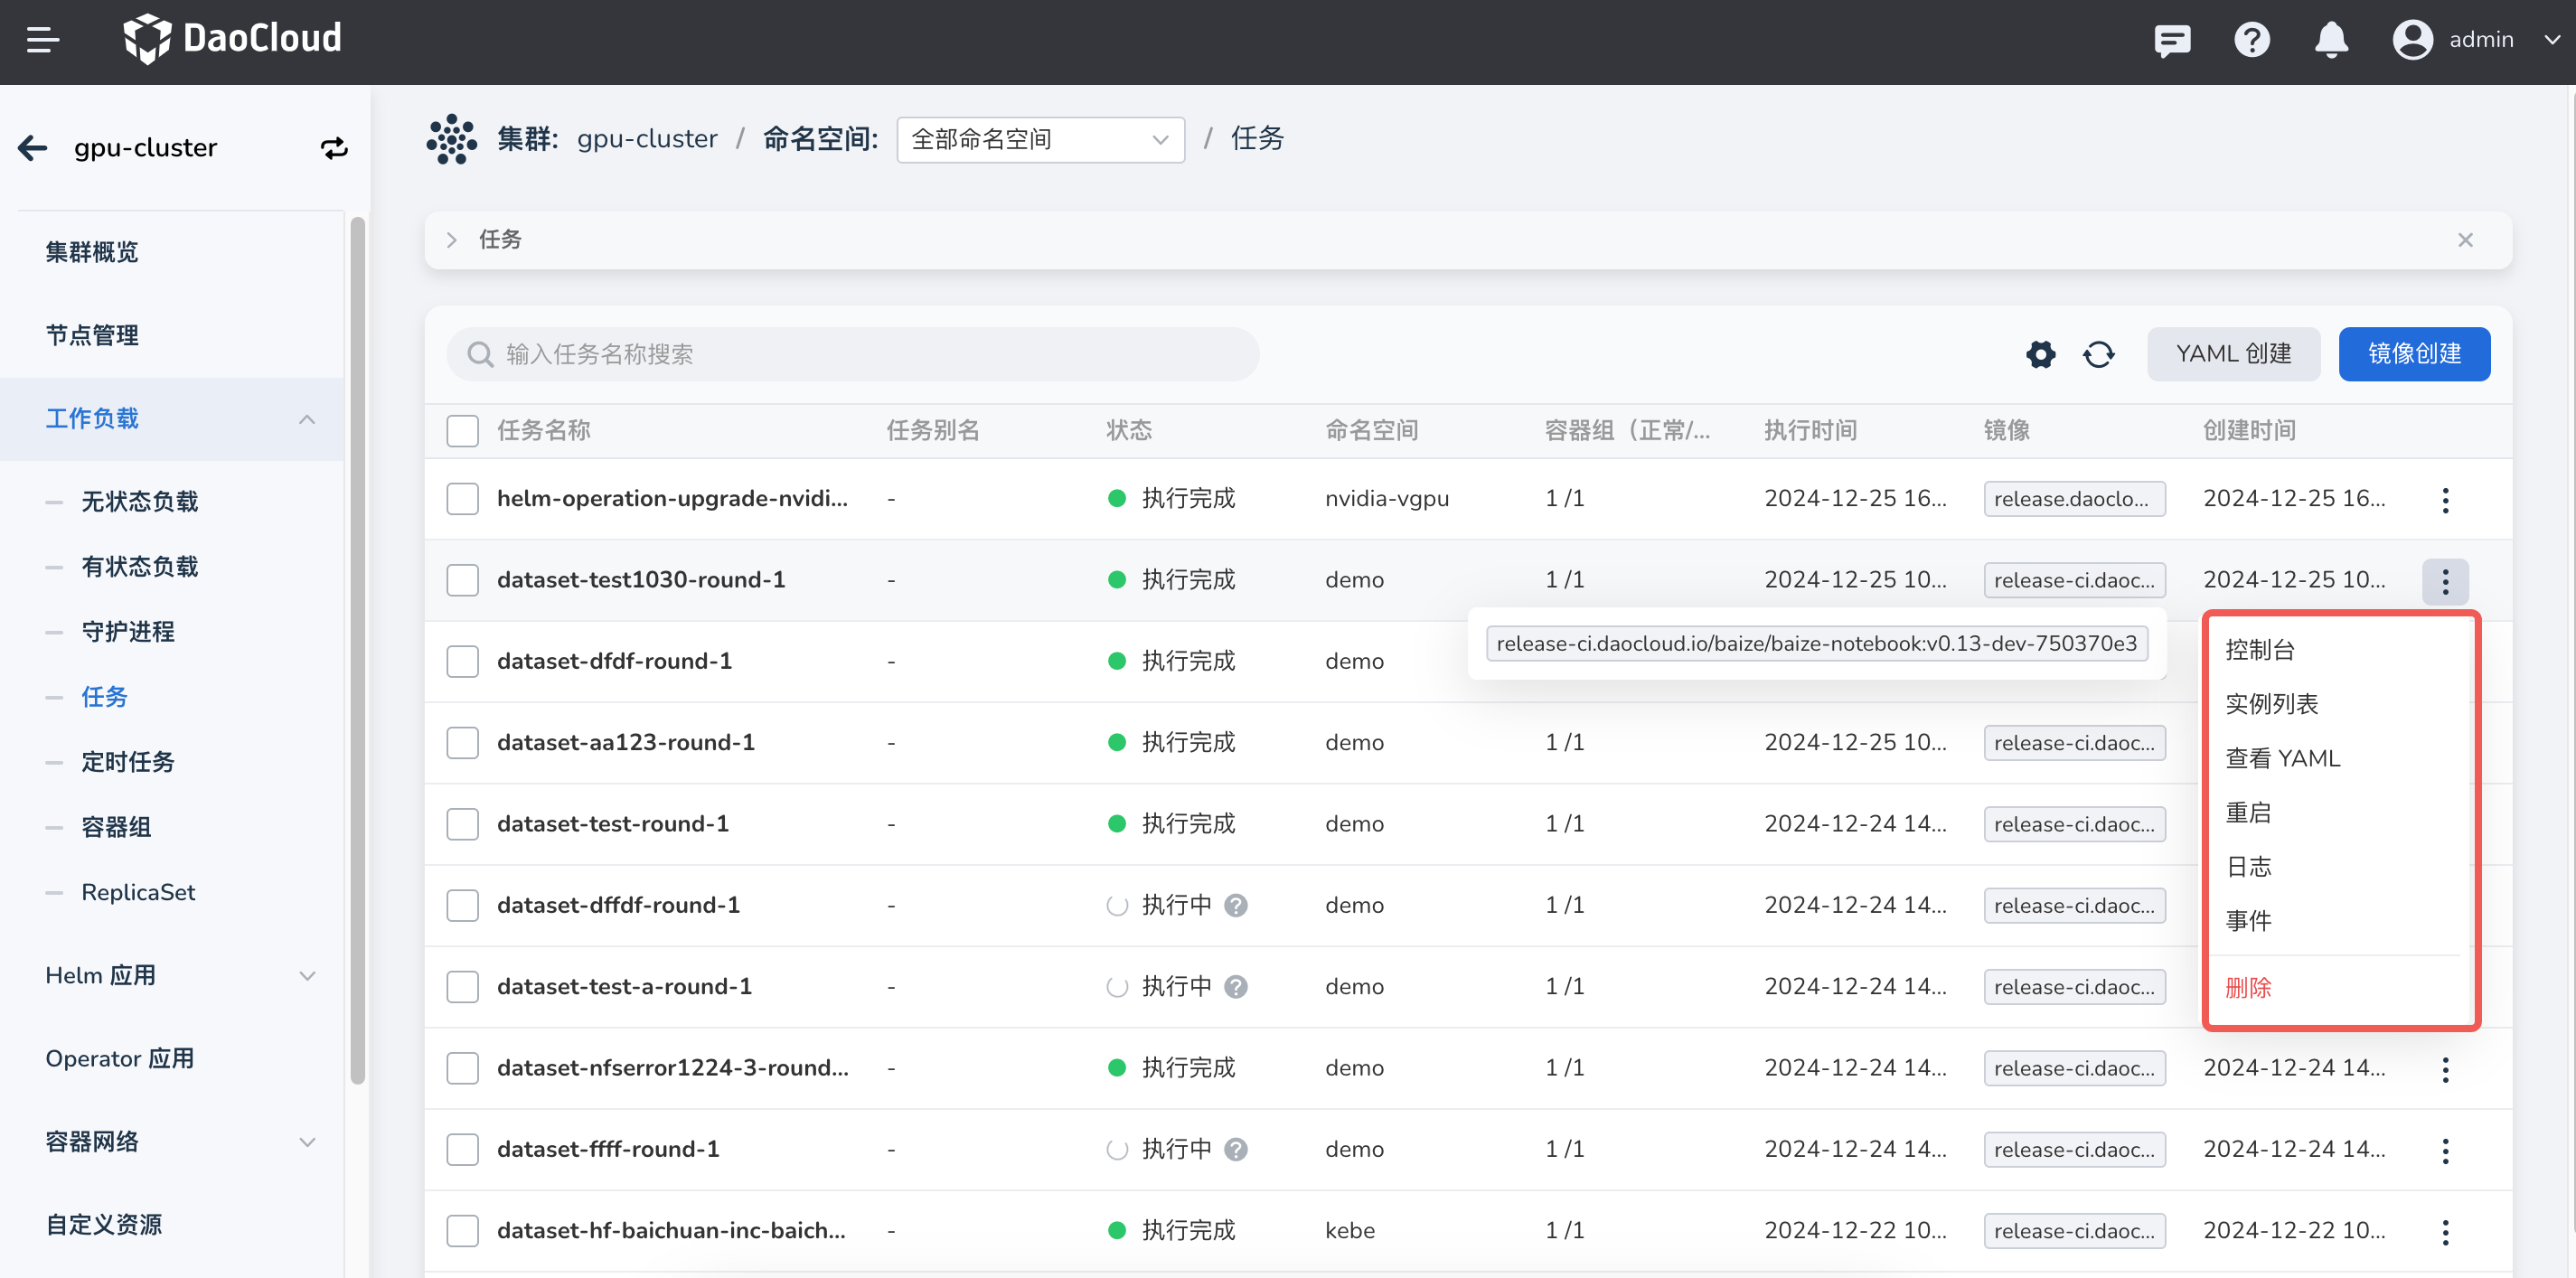Screen dimensions: 2576x1278
Task: Toggle the select-all checkbox in header
Action: pyautogui.click(x=462, y=431)
